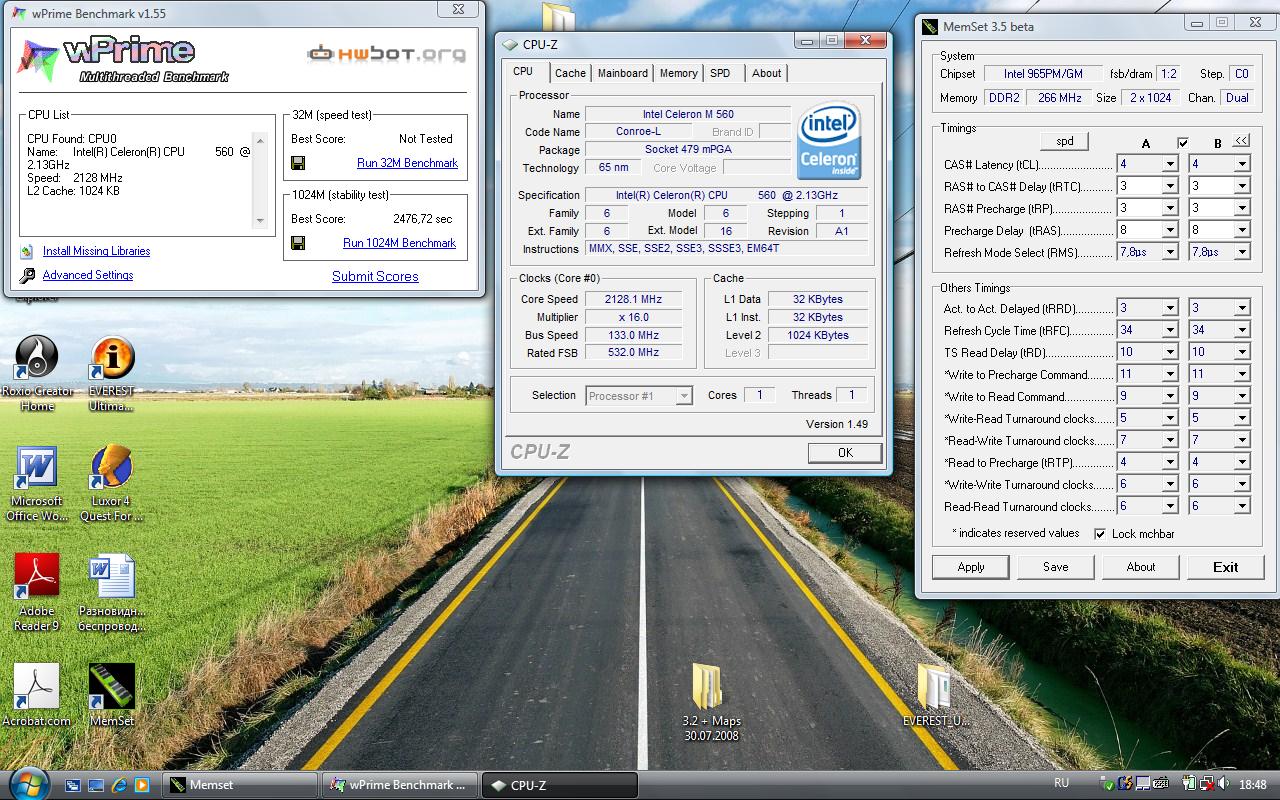
Task: Click the save icon beside 32M benchmark
Action: pyautogui.click(x=298, y=163)
